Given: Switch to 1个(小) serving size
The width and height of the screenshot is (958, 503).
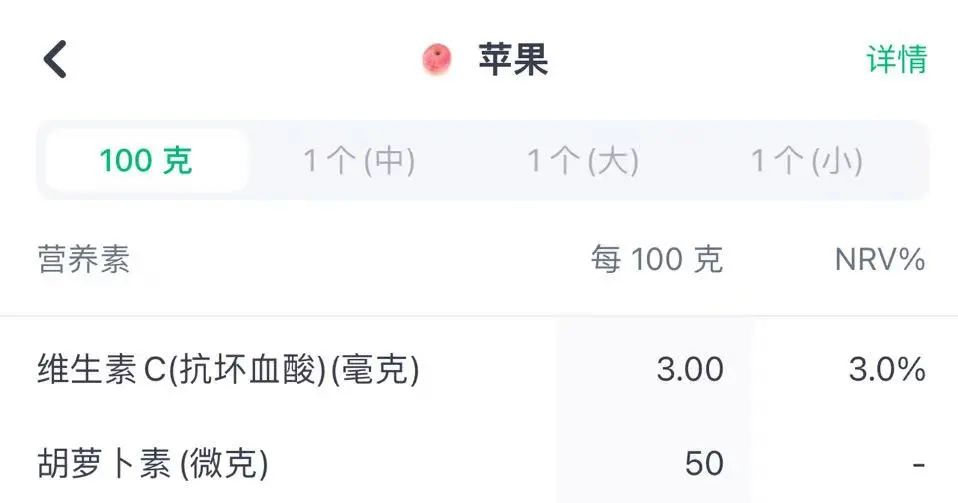Looking at the screenshot, I should coord(806,161).
